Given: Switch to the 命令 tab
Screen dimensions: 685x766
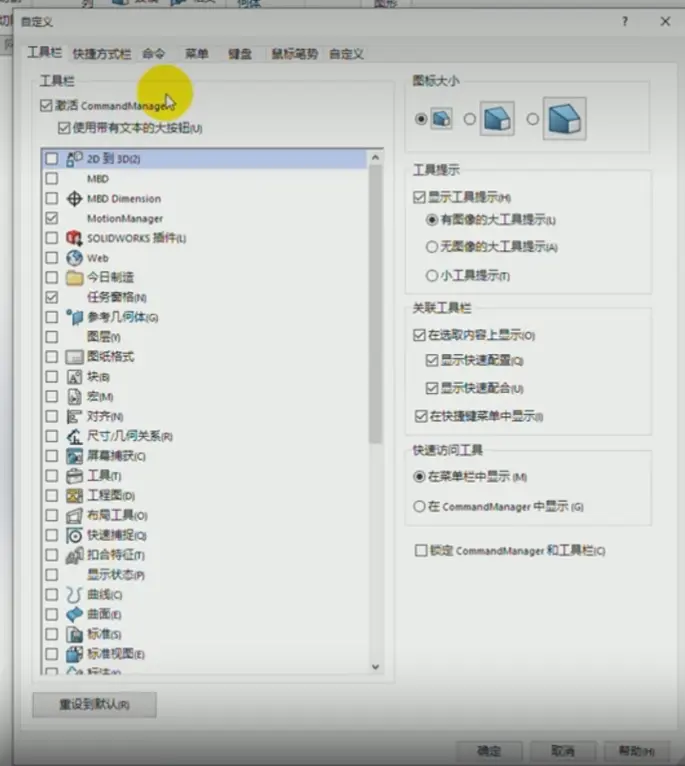Looking at the screenshot, I should [x=153, y=54].
